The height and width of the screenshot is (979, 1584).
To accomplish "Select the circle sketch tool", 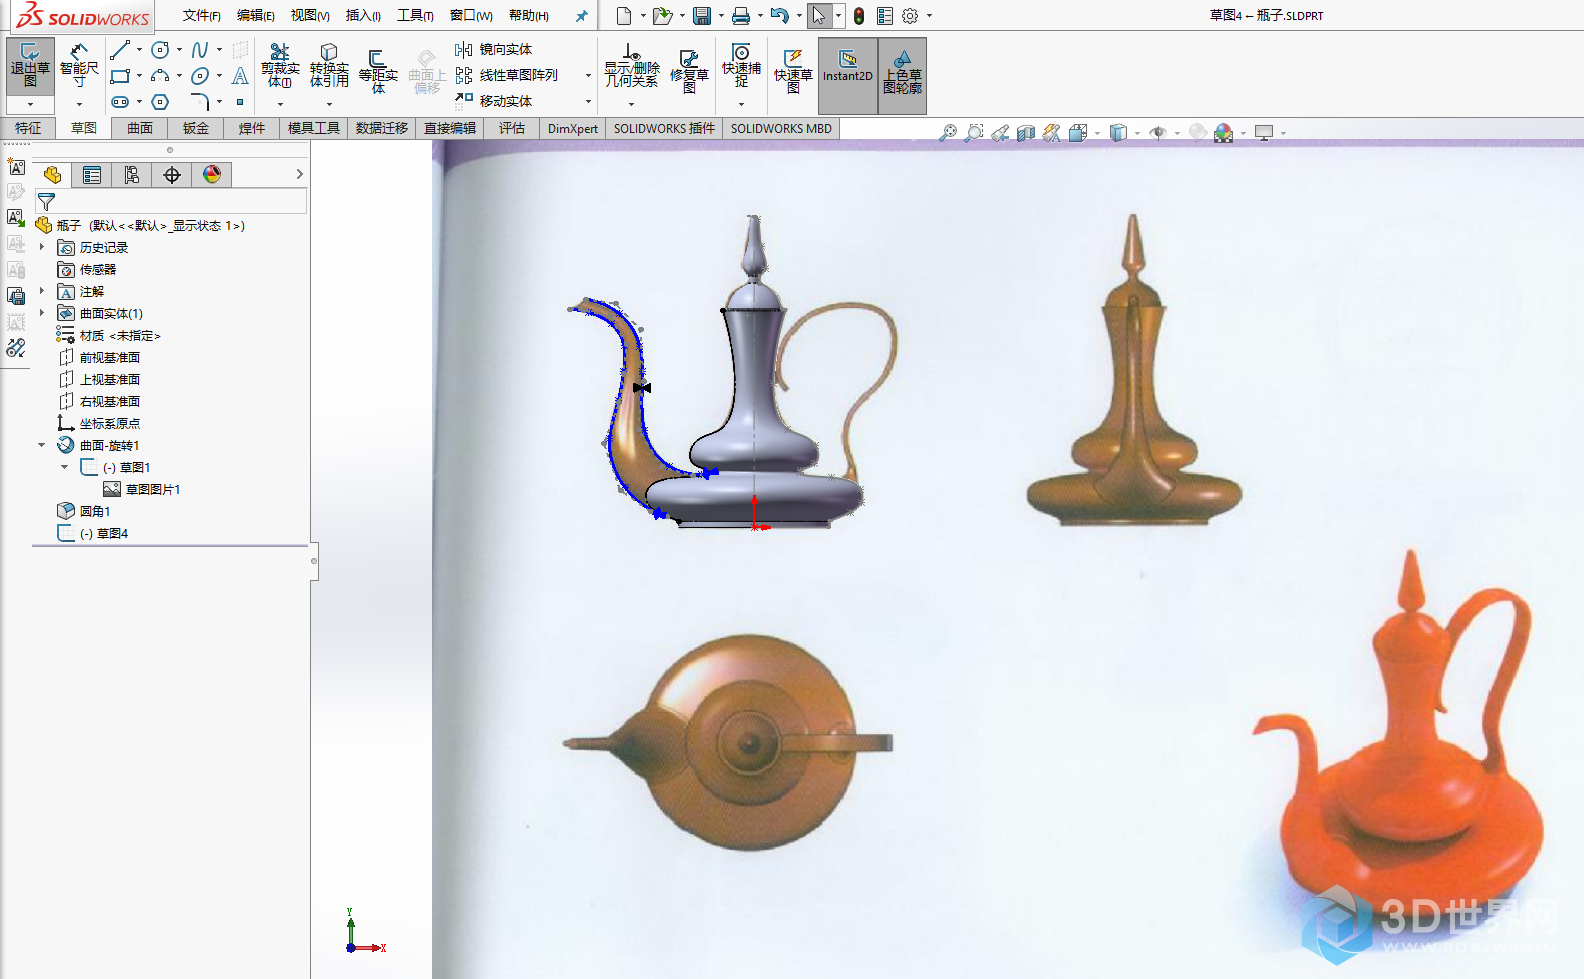I will click(160, 50).
